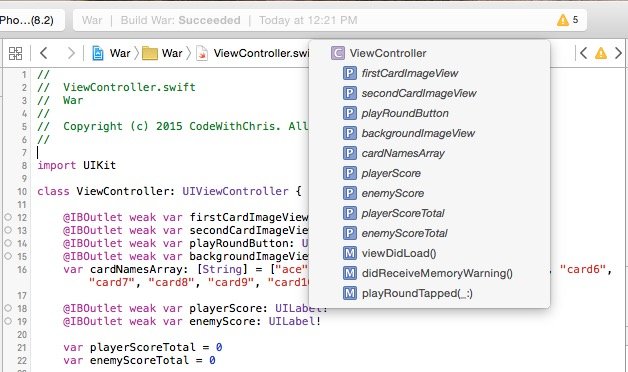Click the "card8" string literal
The image size is (628, 372).
[x=171, y=282]
